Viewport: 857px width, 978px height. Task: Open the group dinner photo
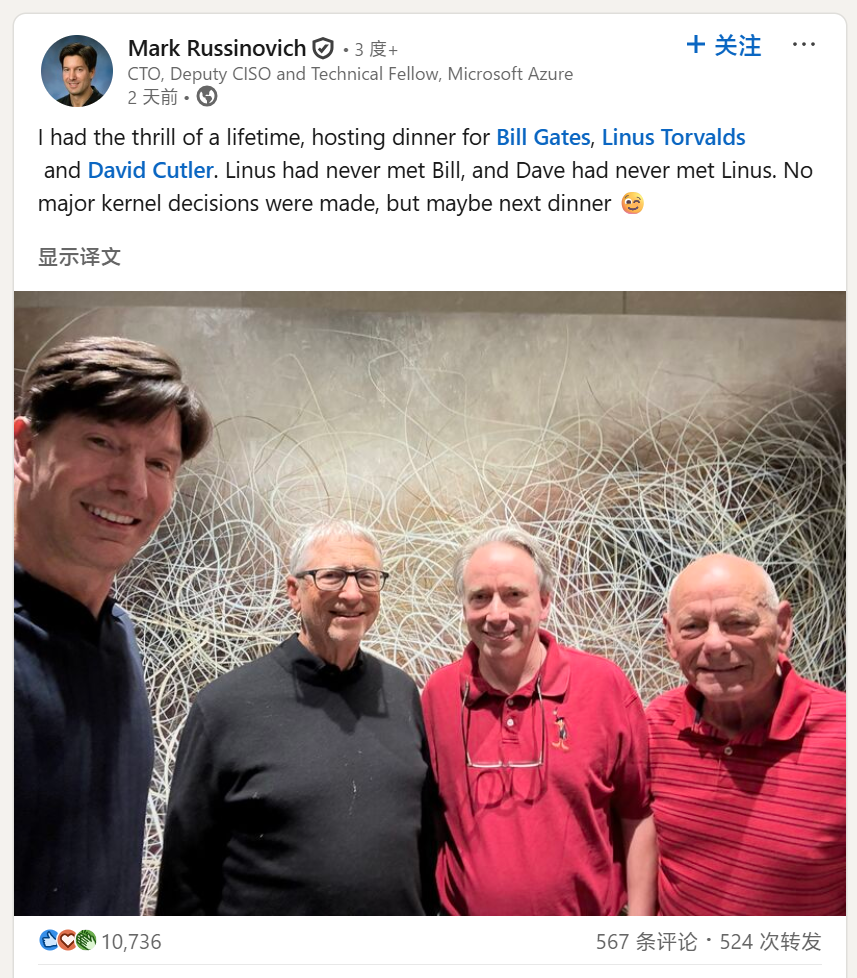(430, 603)
